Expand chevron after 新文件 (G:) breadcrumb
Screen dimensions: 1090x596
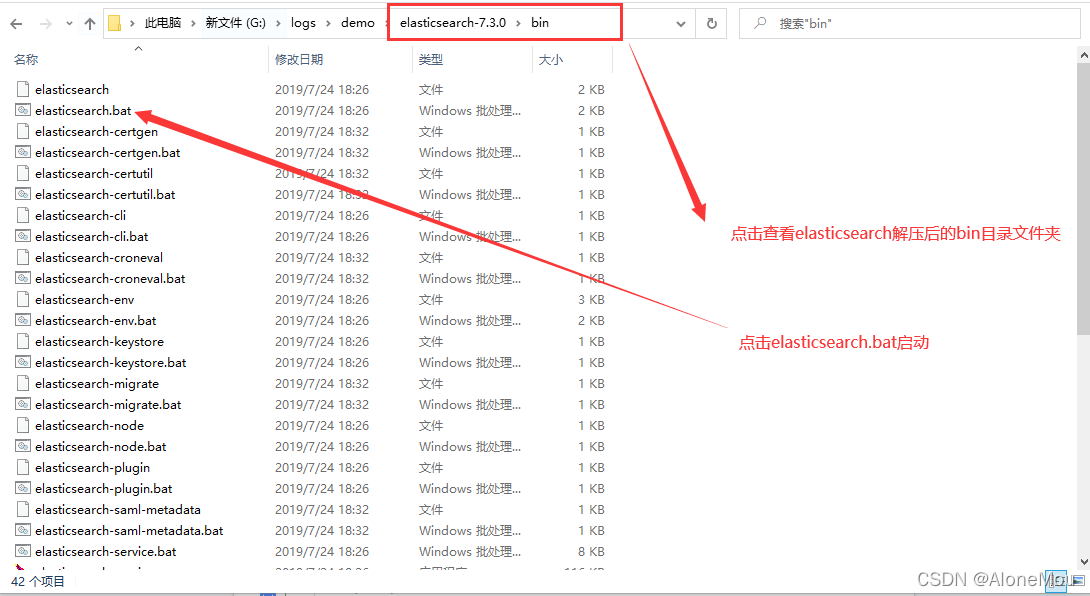278,24
